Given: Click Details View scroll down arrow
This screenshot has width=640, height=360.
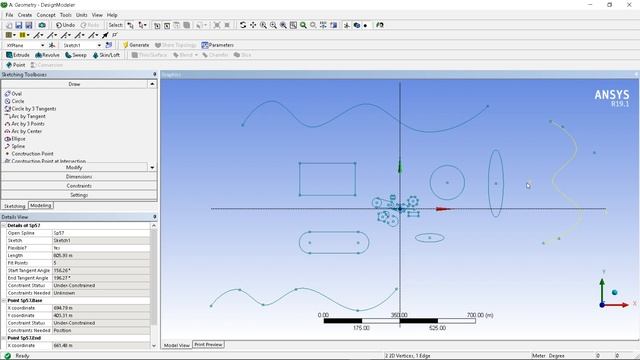Looking at the screenshot, I should (154, 346).
